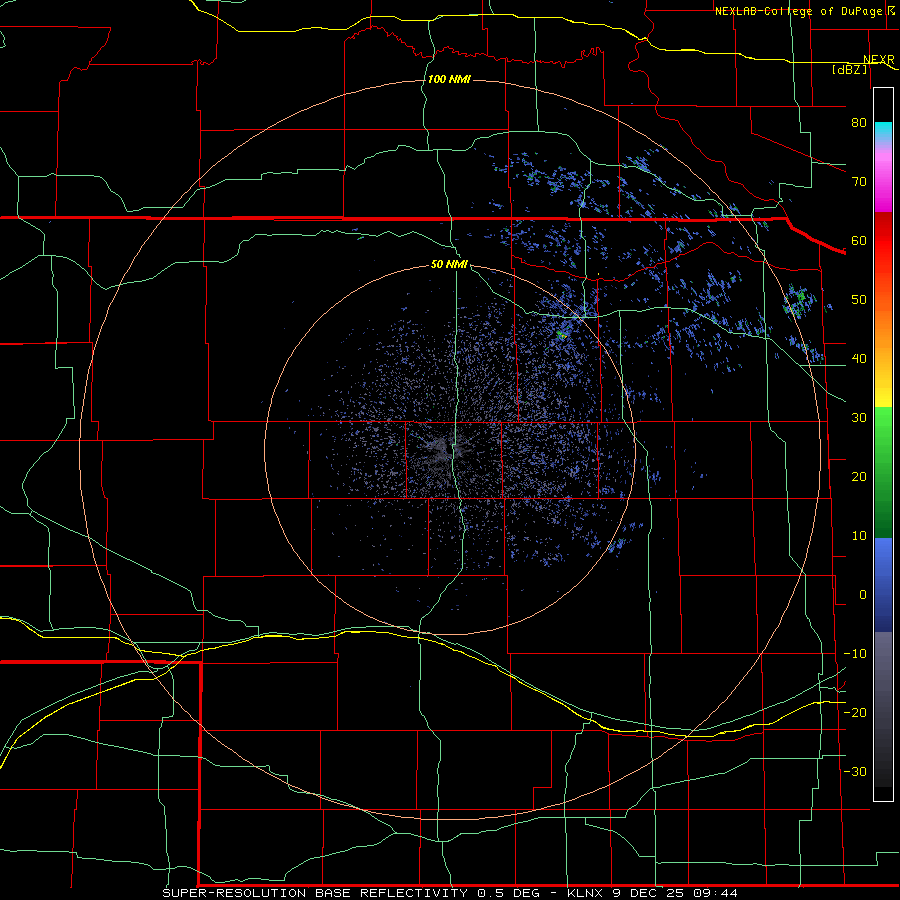Image resolution: width=900 pixels, height=900 pixels.
Task: Click the 50 NMI range ring label
Action: 449,264
